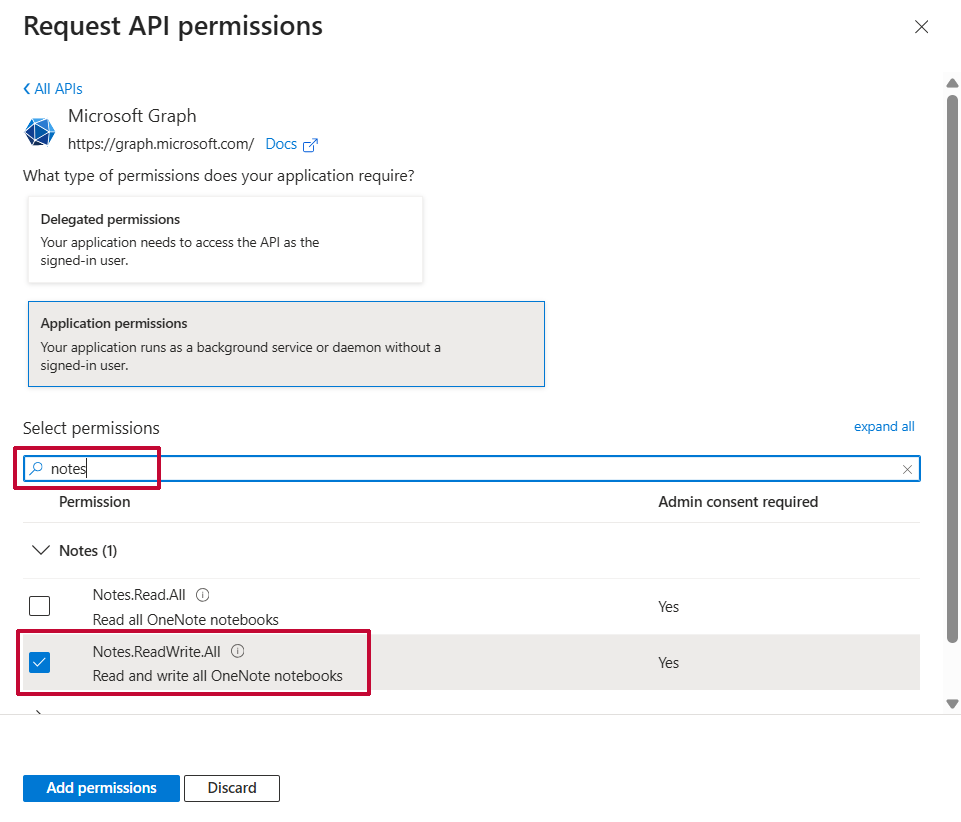
Task: Enable the Notes.Read.All checkbox
Action: [39, 606]
